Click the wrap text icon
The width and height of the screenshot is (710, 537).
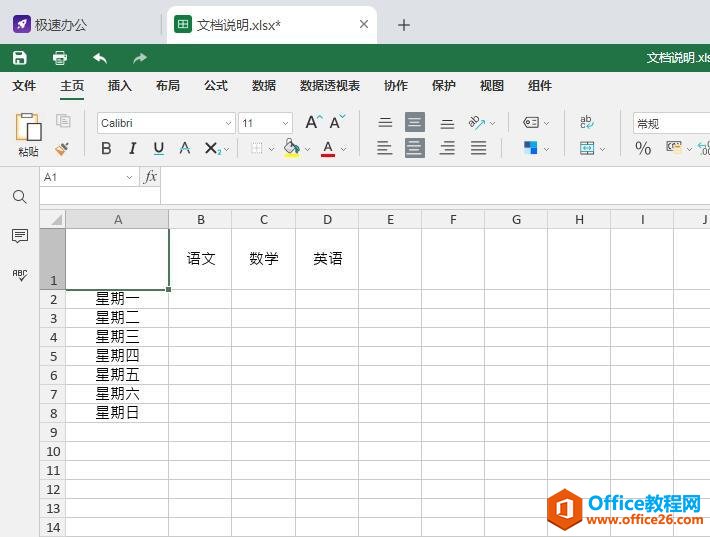click(587, 122)
